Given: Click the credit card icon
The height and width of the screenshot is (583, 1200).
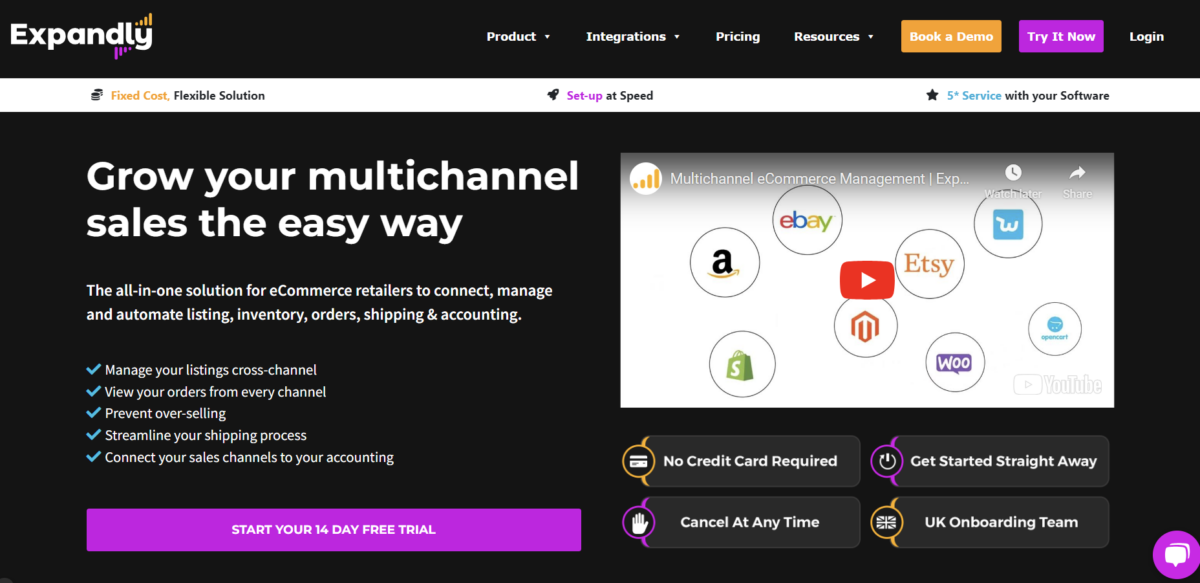Looking at the screenshot, I should pos(637,461).
